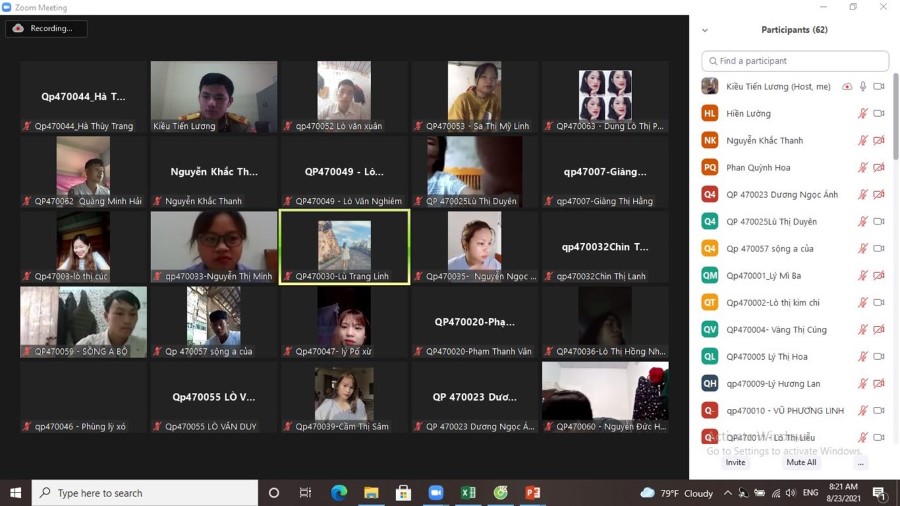Open Excel from taskbar

coord(468,493)
